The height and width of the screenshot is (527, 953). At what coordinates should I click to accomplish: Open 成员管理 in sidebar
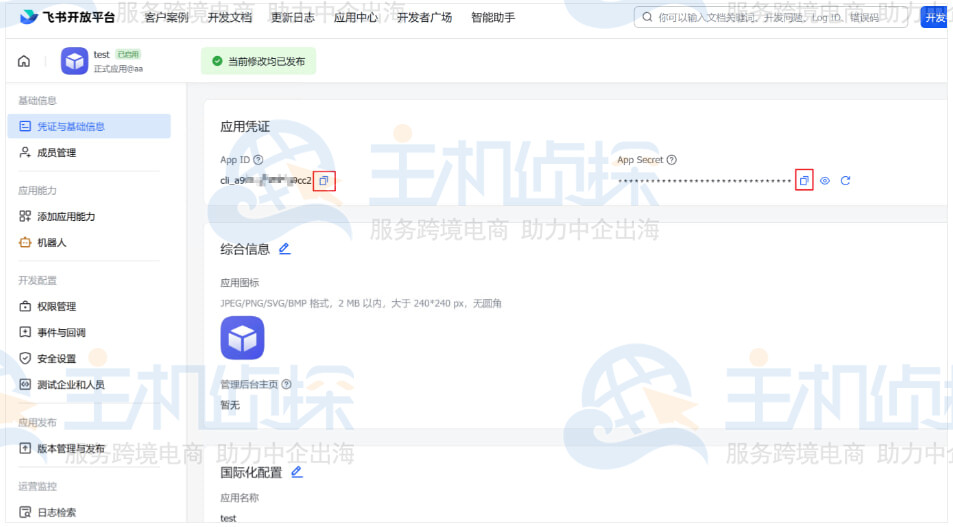(56, 153)
